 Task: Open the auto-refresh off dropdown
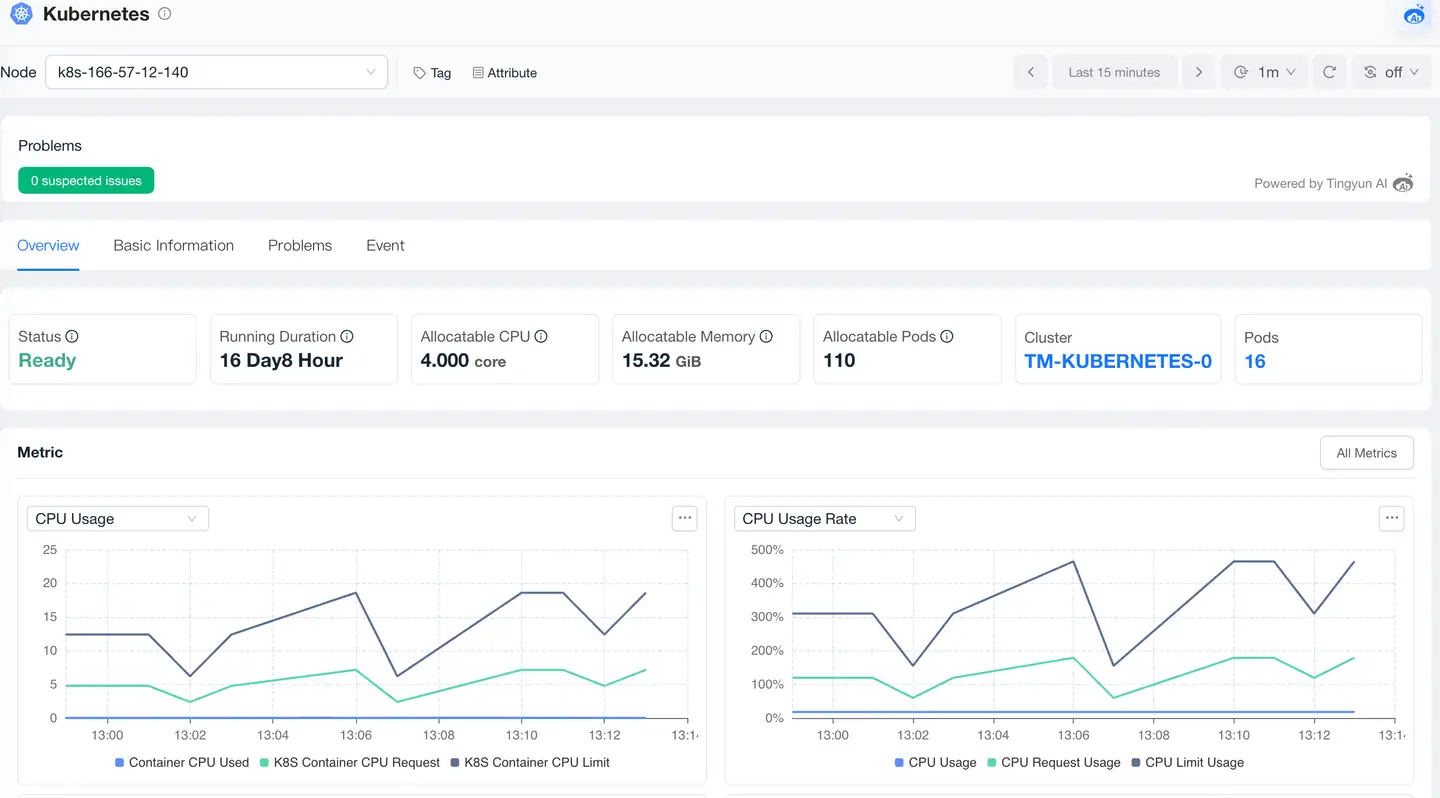(x=1391, y=72)
